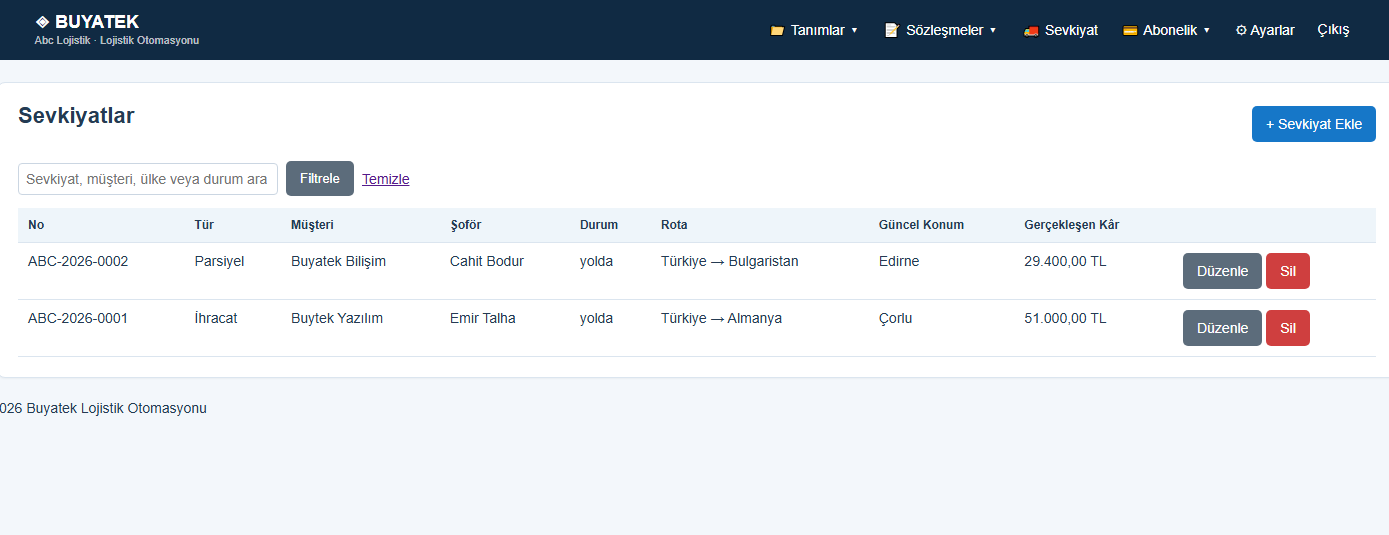The height and width of the screenshot is (535, 1389).
Task: Delete shipment ABC-2026-0002 with Sil
Action: tap(1288, 271)
